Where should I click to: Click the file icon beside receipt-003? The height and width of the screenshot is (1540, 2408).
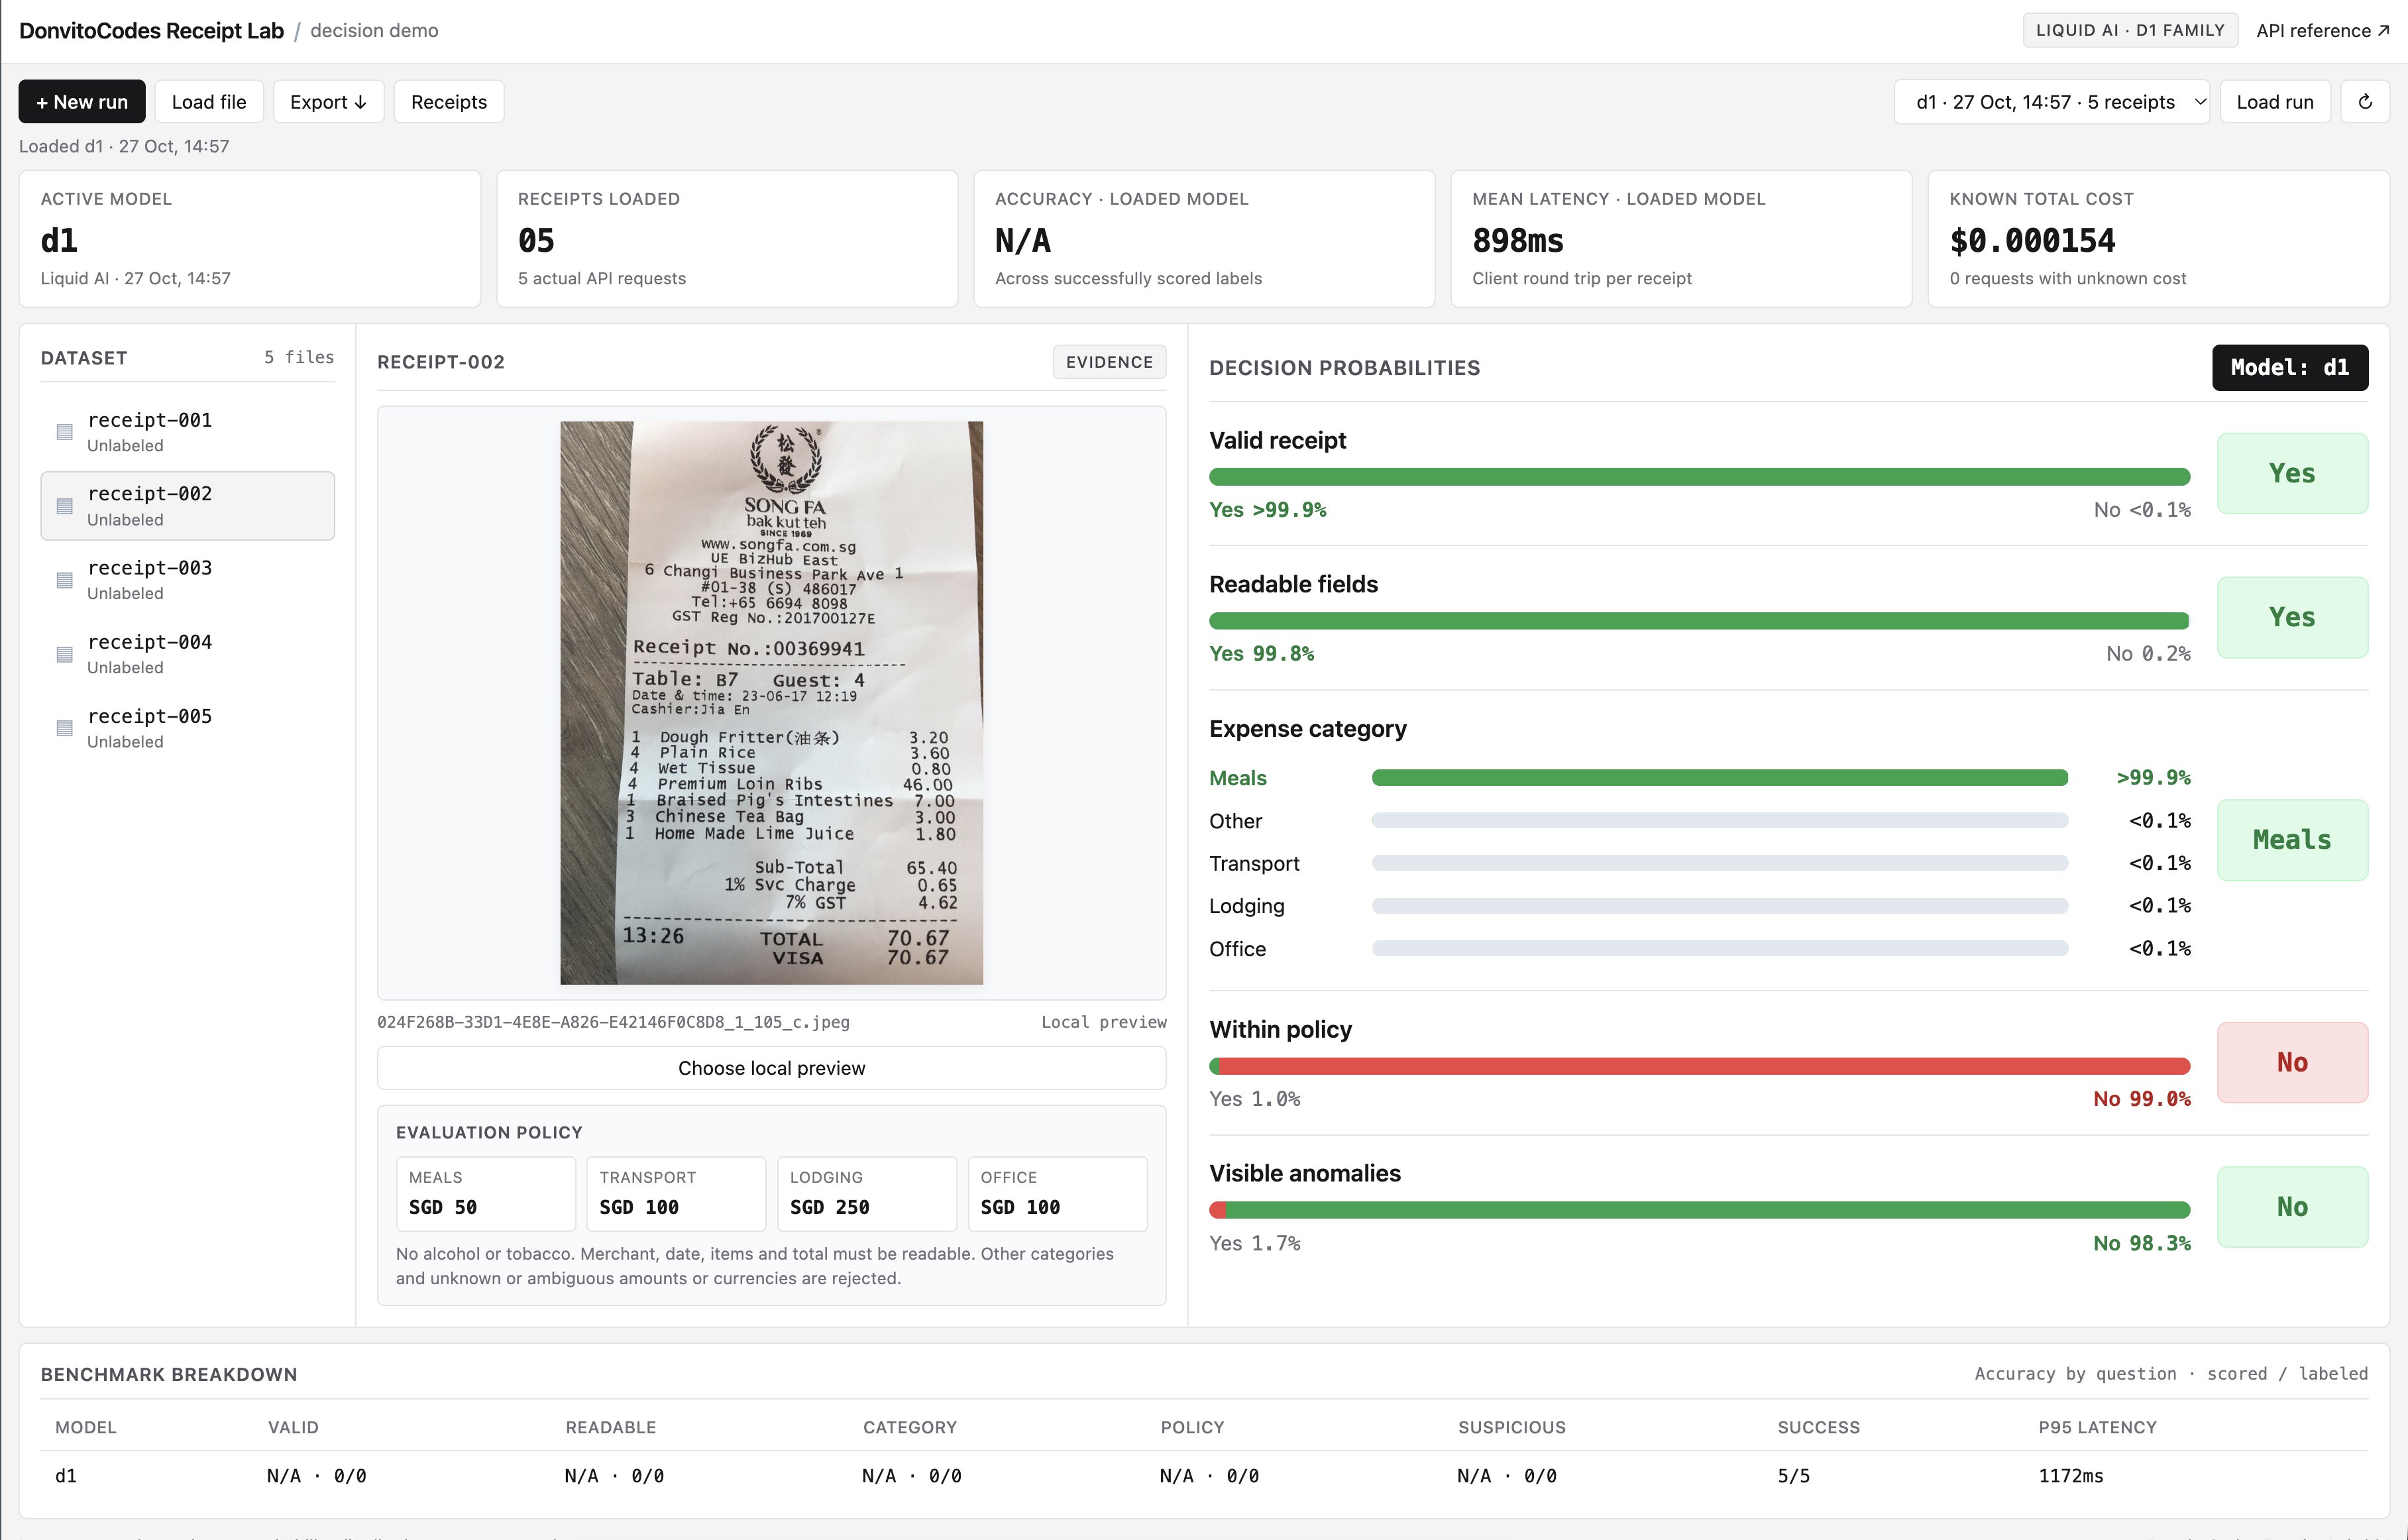click(65, 580)
